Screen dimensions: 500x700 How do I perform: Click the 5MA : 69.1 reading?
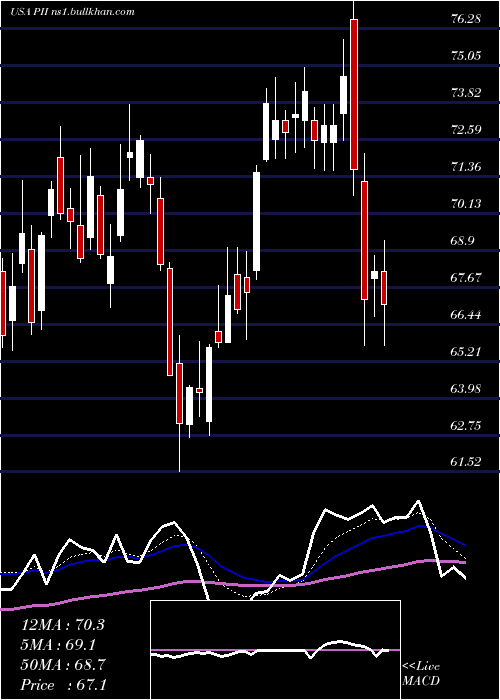tap(58, 645)
